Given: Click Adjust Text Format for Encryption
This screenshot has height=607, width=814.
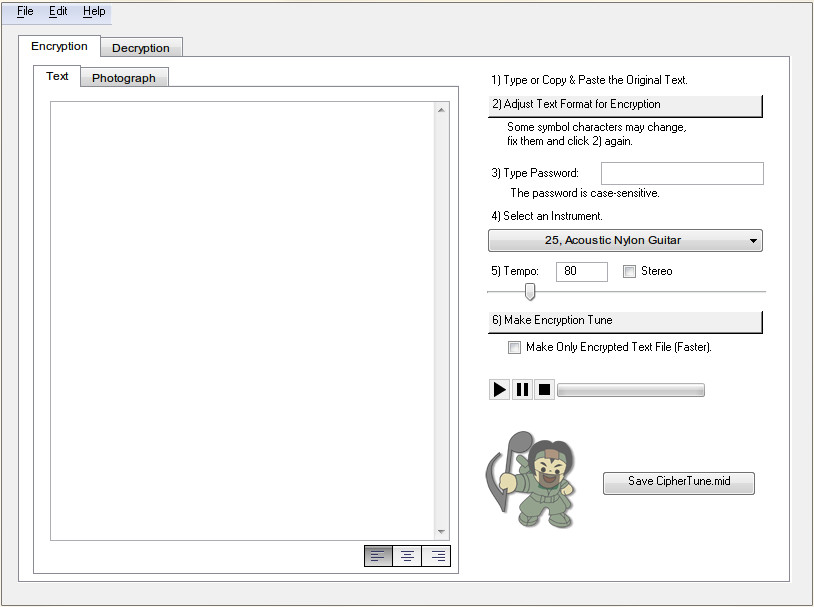Looking at the screenshot, I should click(x=625, y=106).
